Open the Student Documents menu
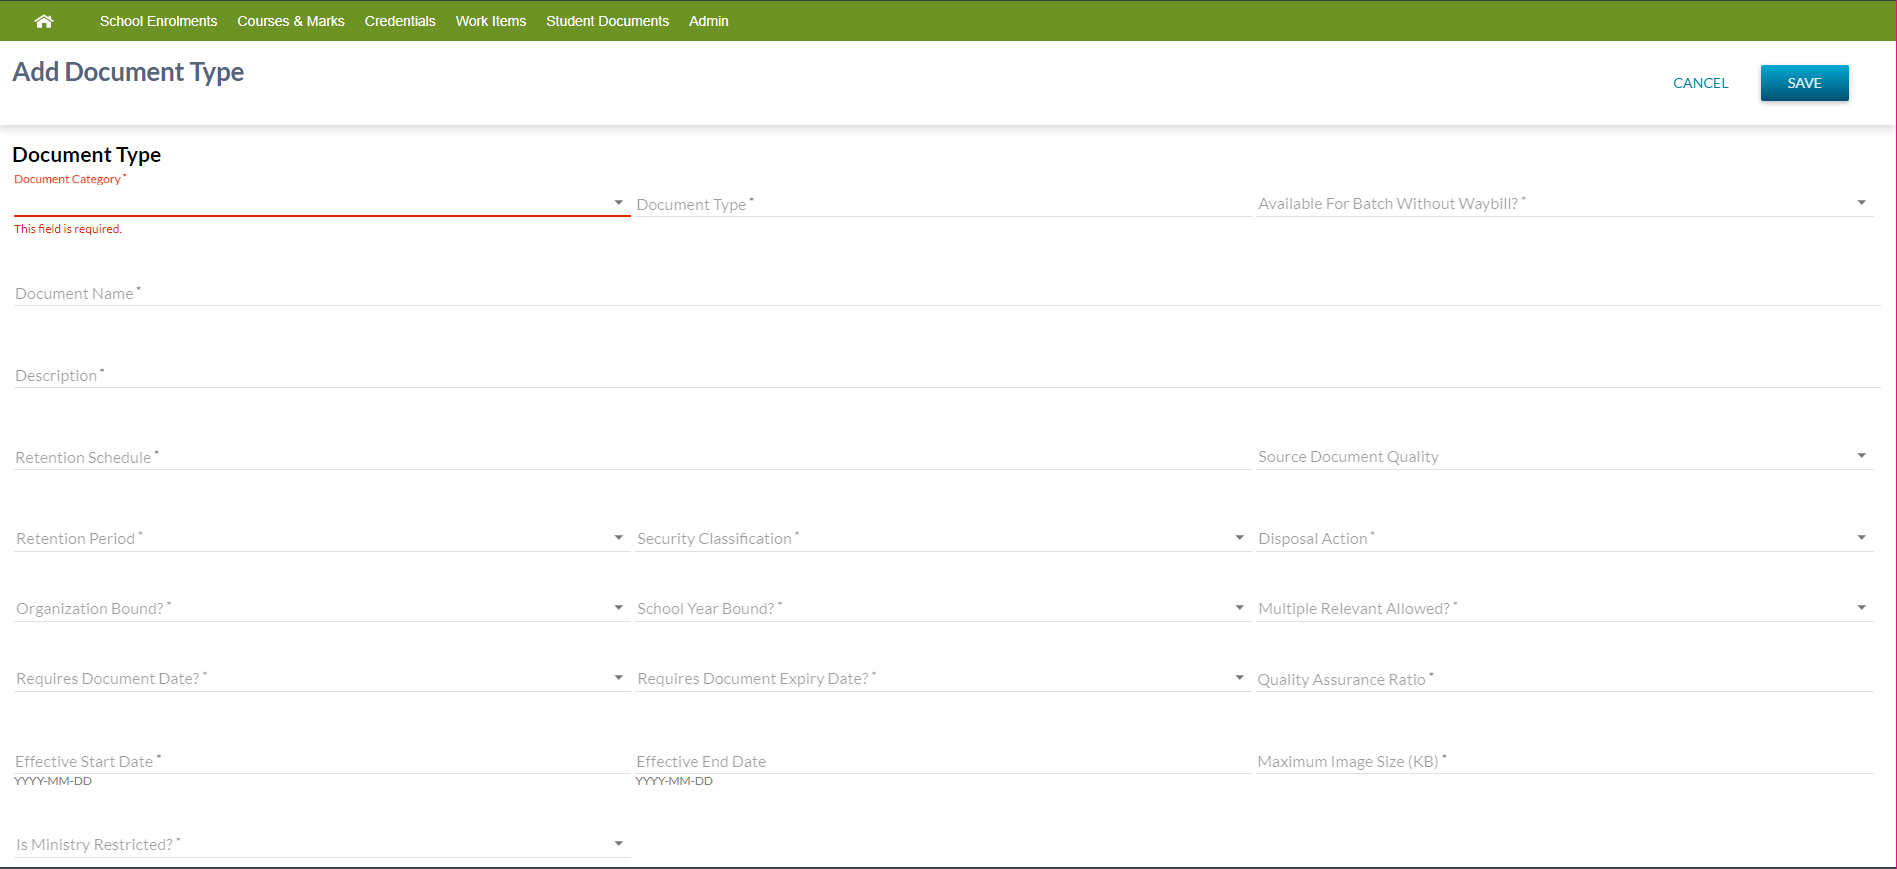Image resolution: width=1897 pixels, height=869 pixels. (607, 21)
